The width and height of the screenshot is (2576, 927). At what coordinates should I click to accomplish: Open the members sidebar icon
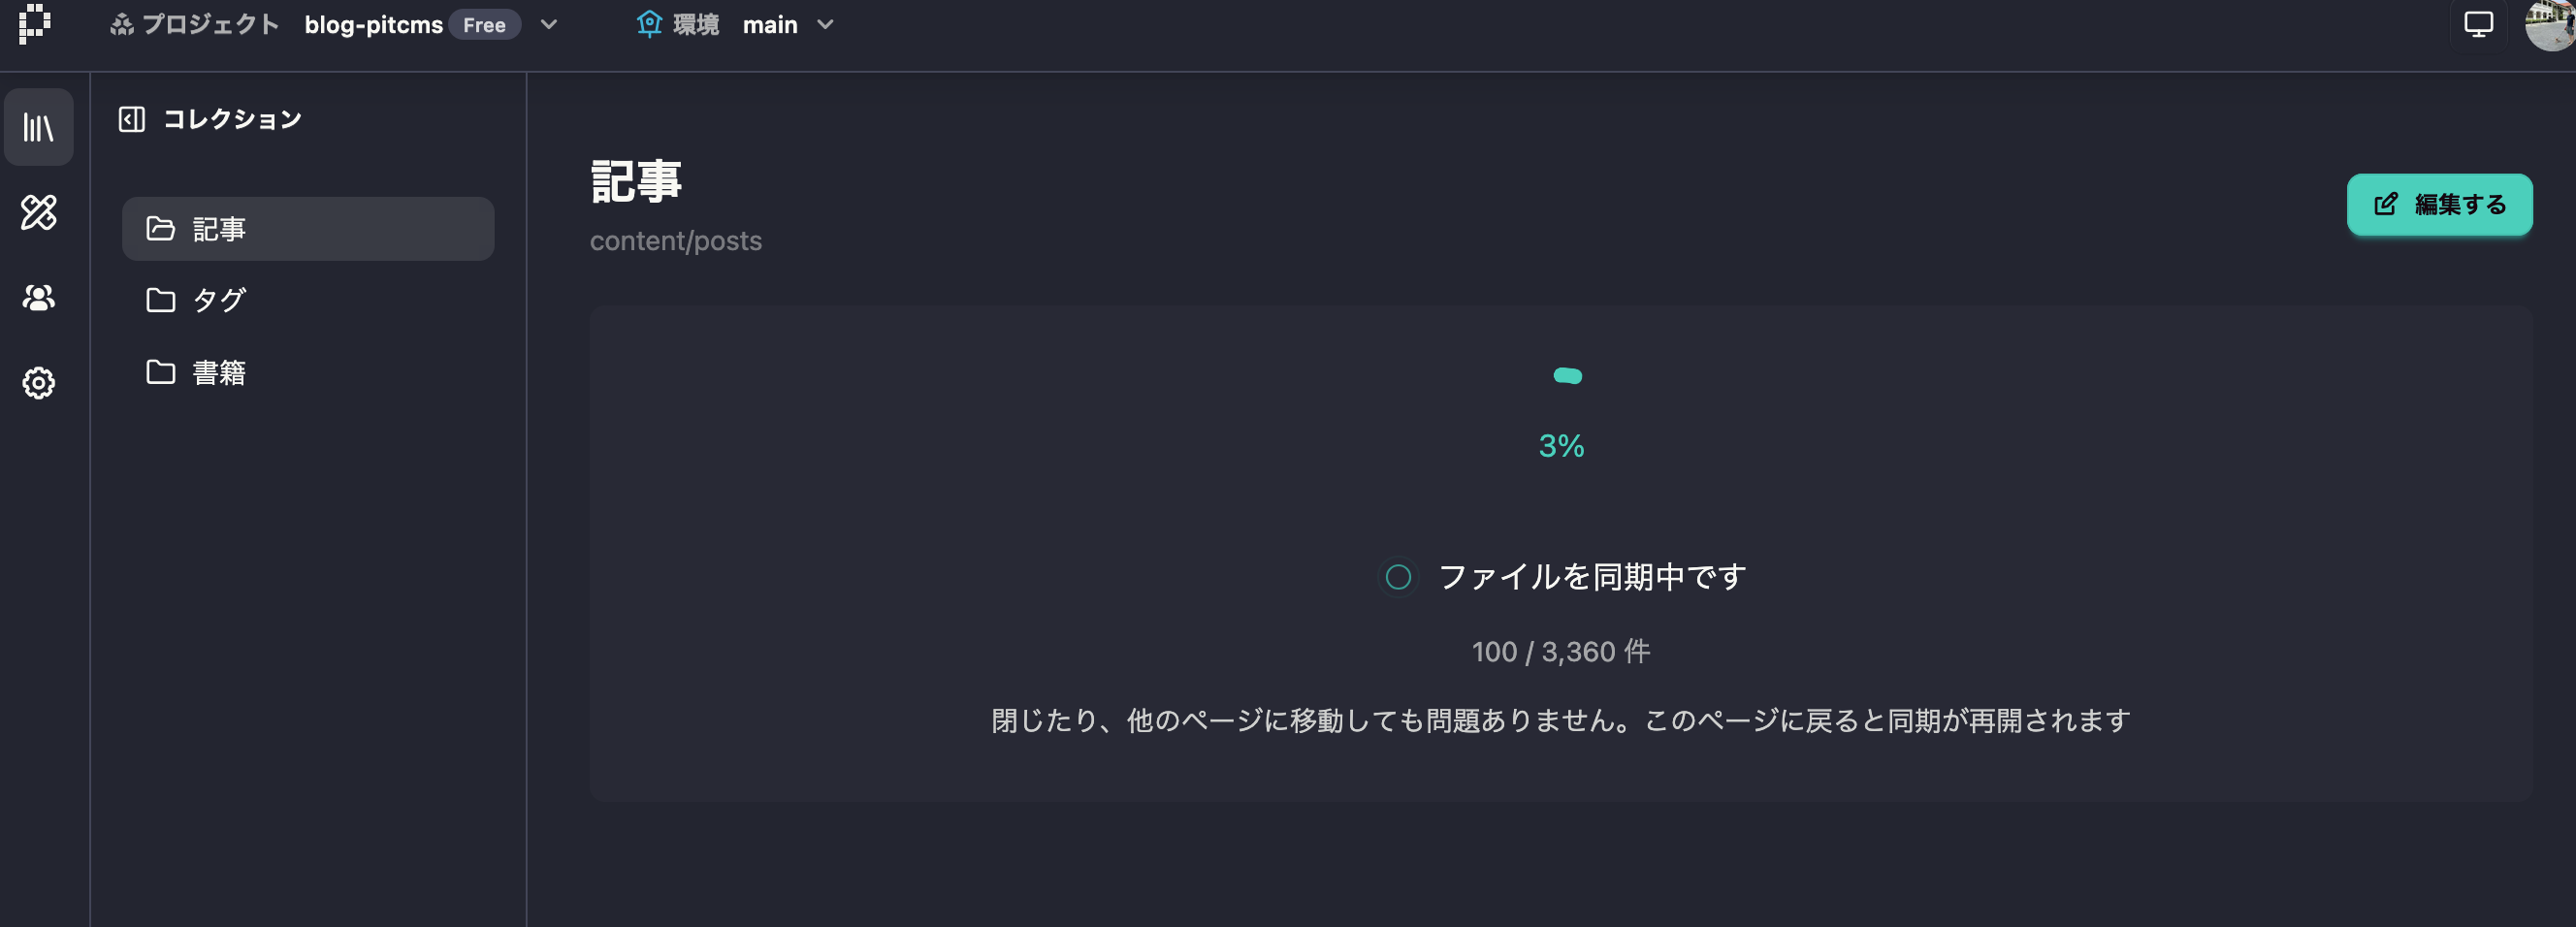(x=38, y=297)
